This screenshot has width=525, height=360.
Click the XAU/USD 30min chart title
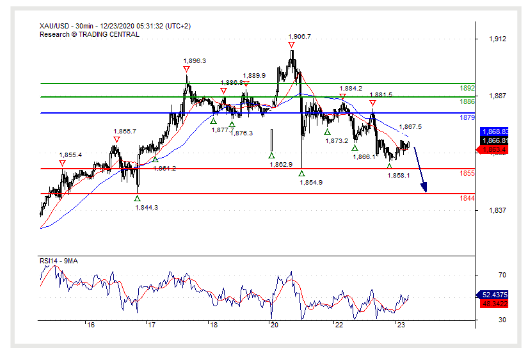115,26
